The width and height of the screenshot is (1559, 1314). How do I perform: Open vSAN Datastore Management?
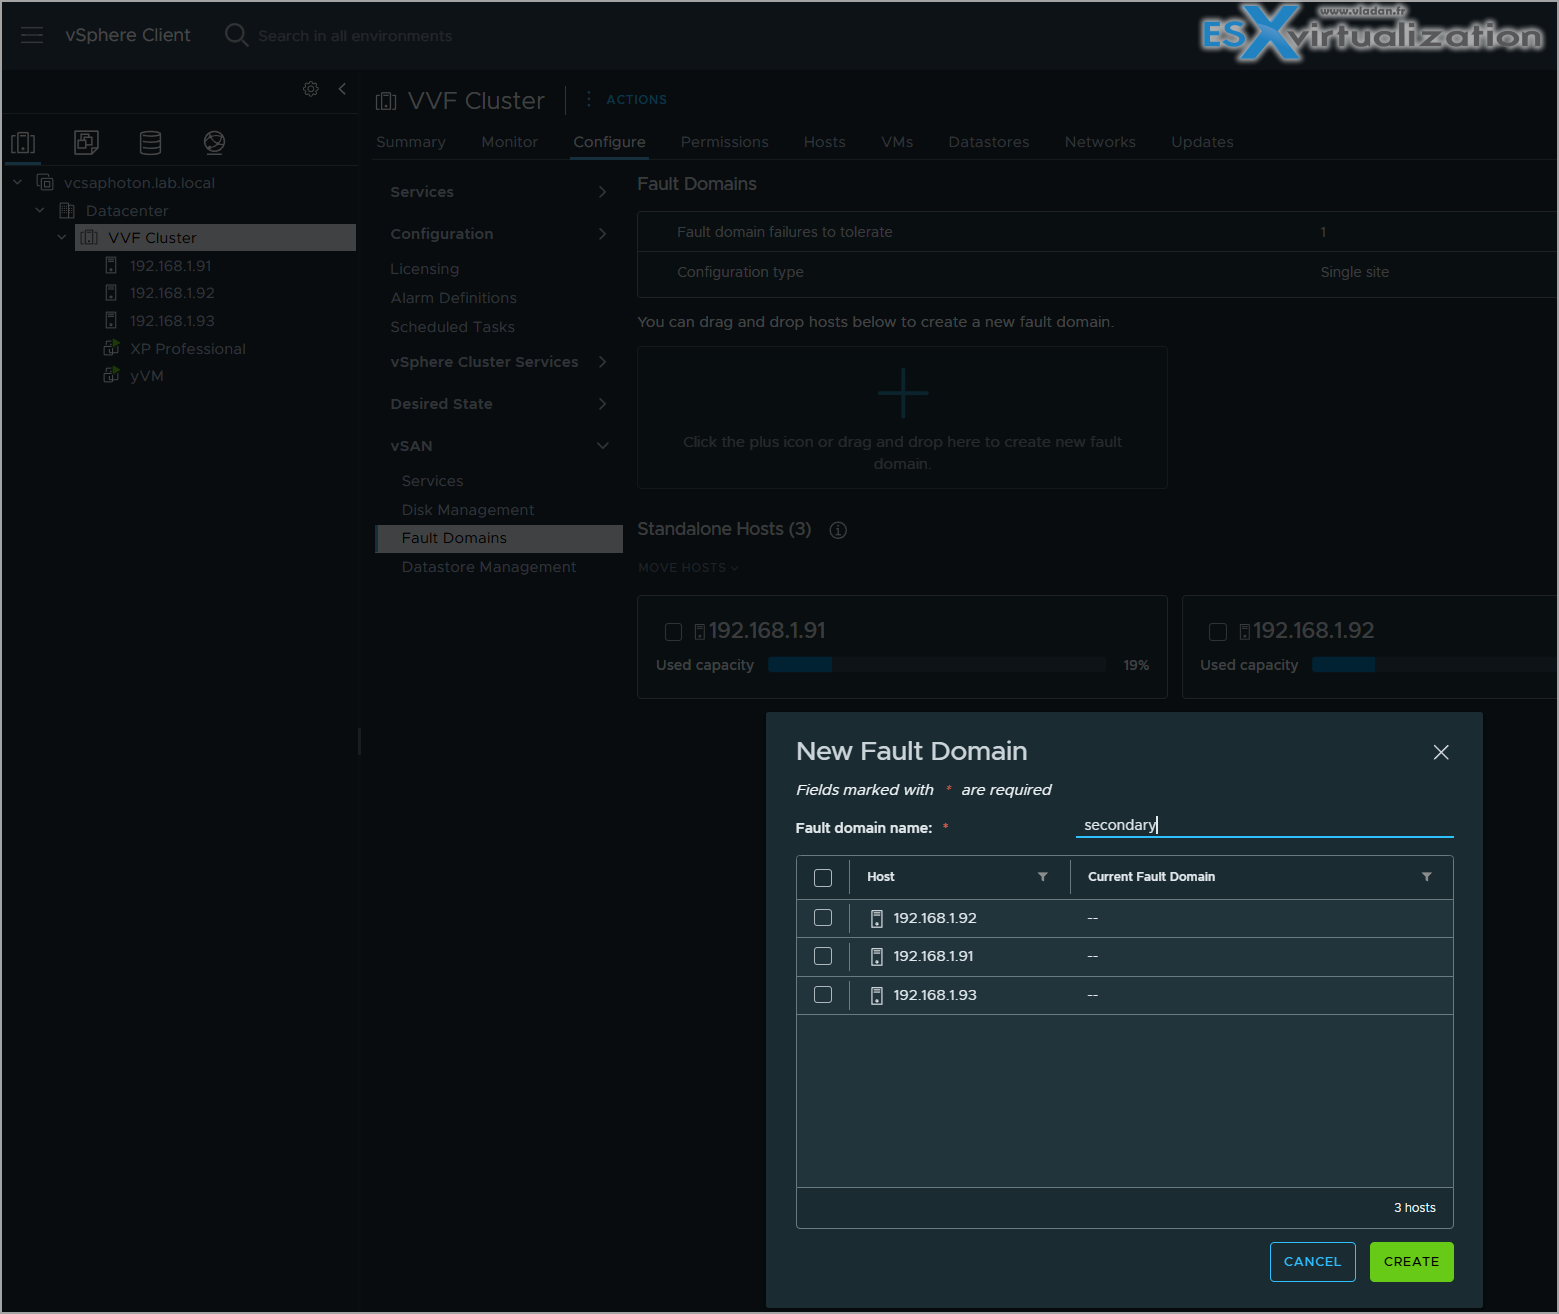(489, 567)
